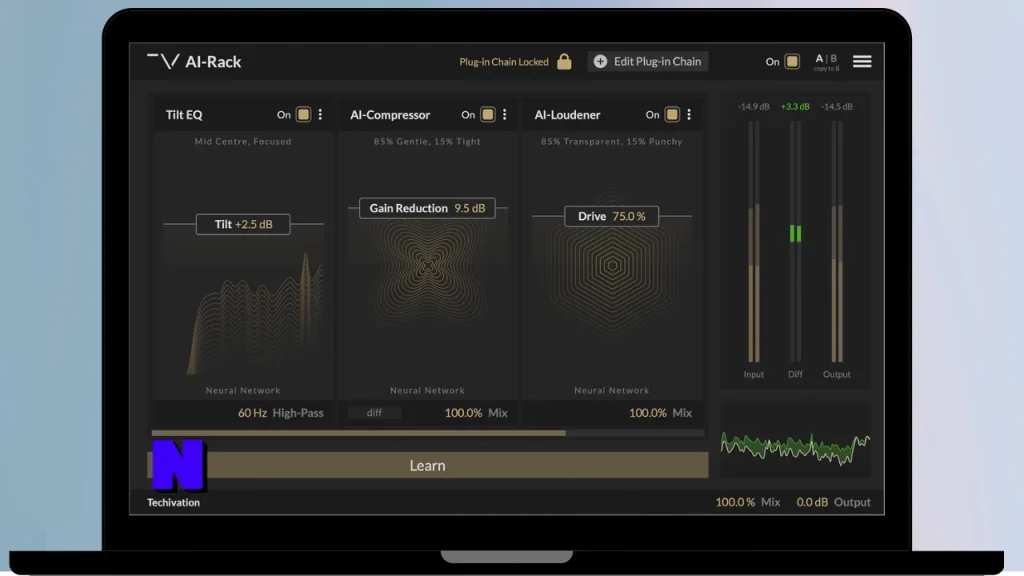Click the '-14.5 dB' output reading
Viewport: 1024px width, 576px height.
pos(837,106)
